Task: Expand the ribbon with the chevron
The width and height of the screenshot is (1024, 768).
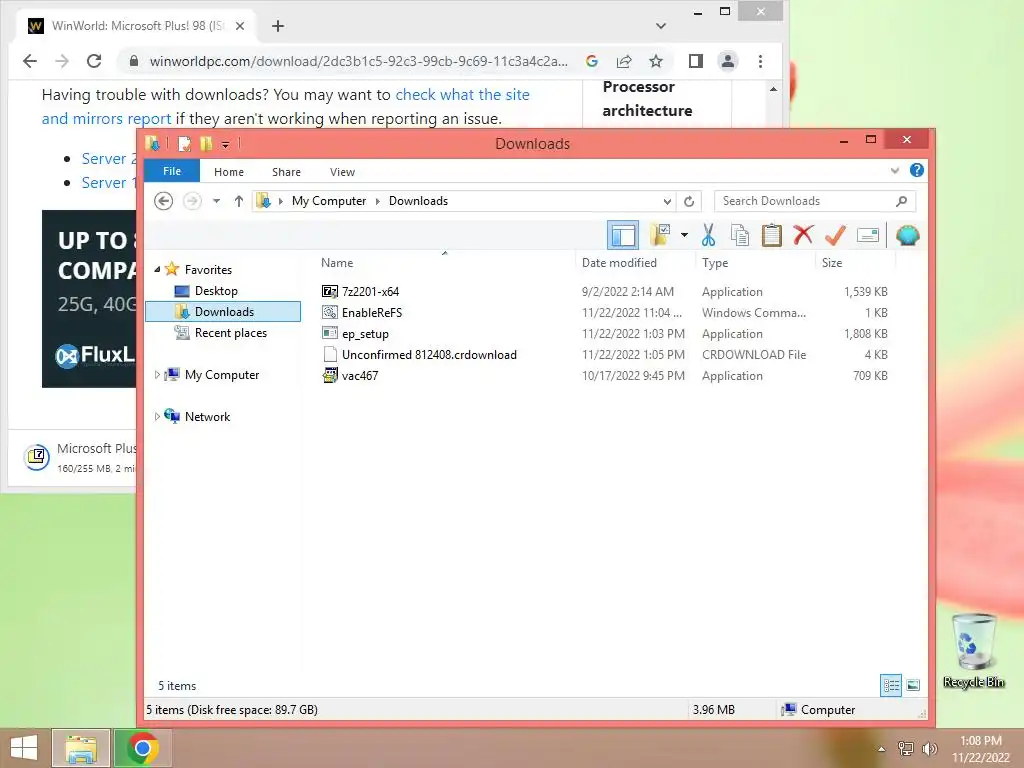Action: click(x=895, y=170)
